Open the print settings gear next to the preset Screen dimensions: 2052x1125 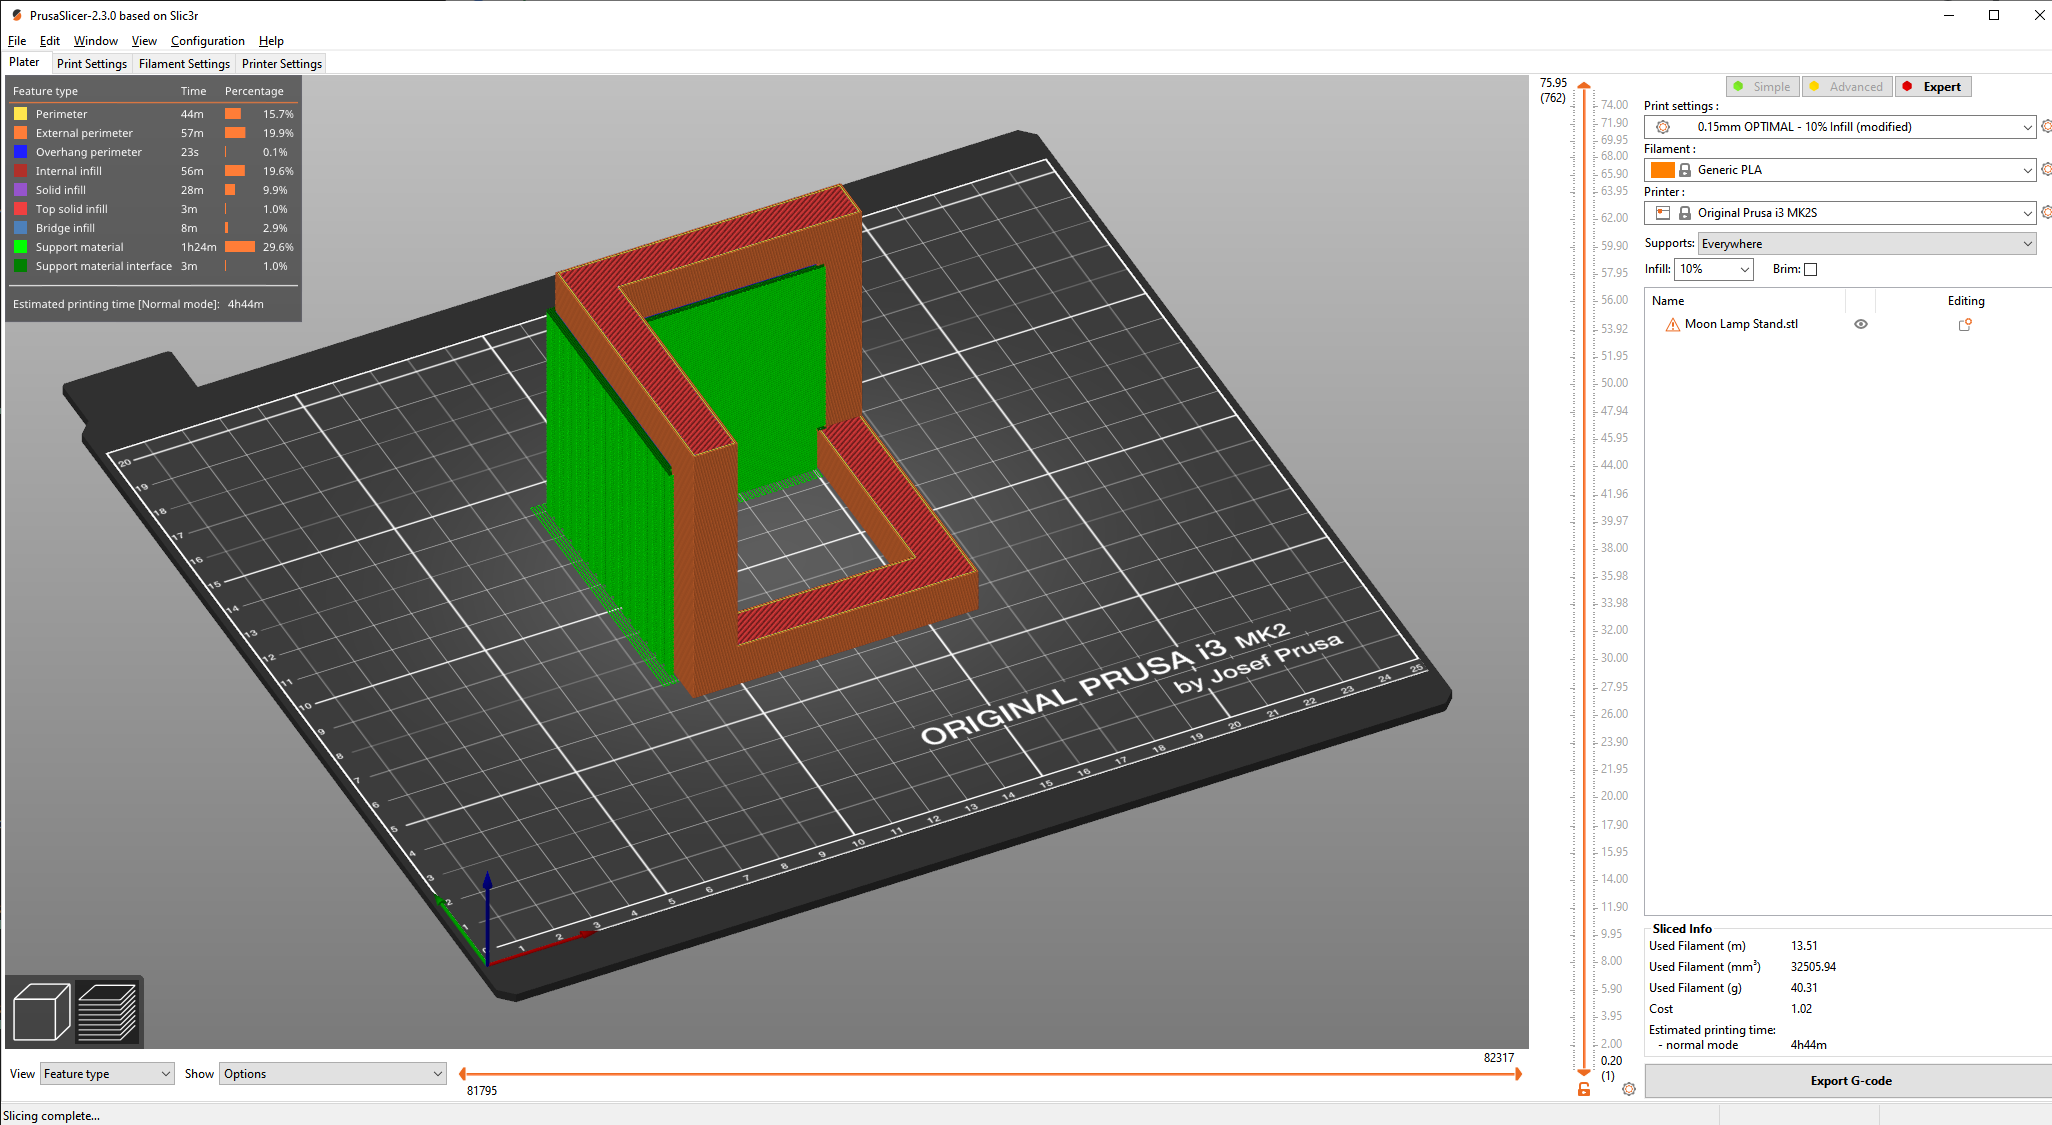point(2046,127)
